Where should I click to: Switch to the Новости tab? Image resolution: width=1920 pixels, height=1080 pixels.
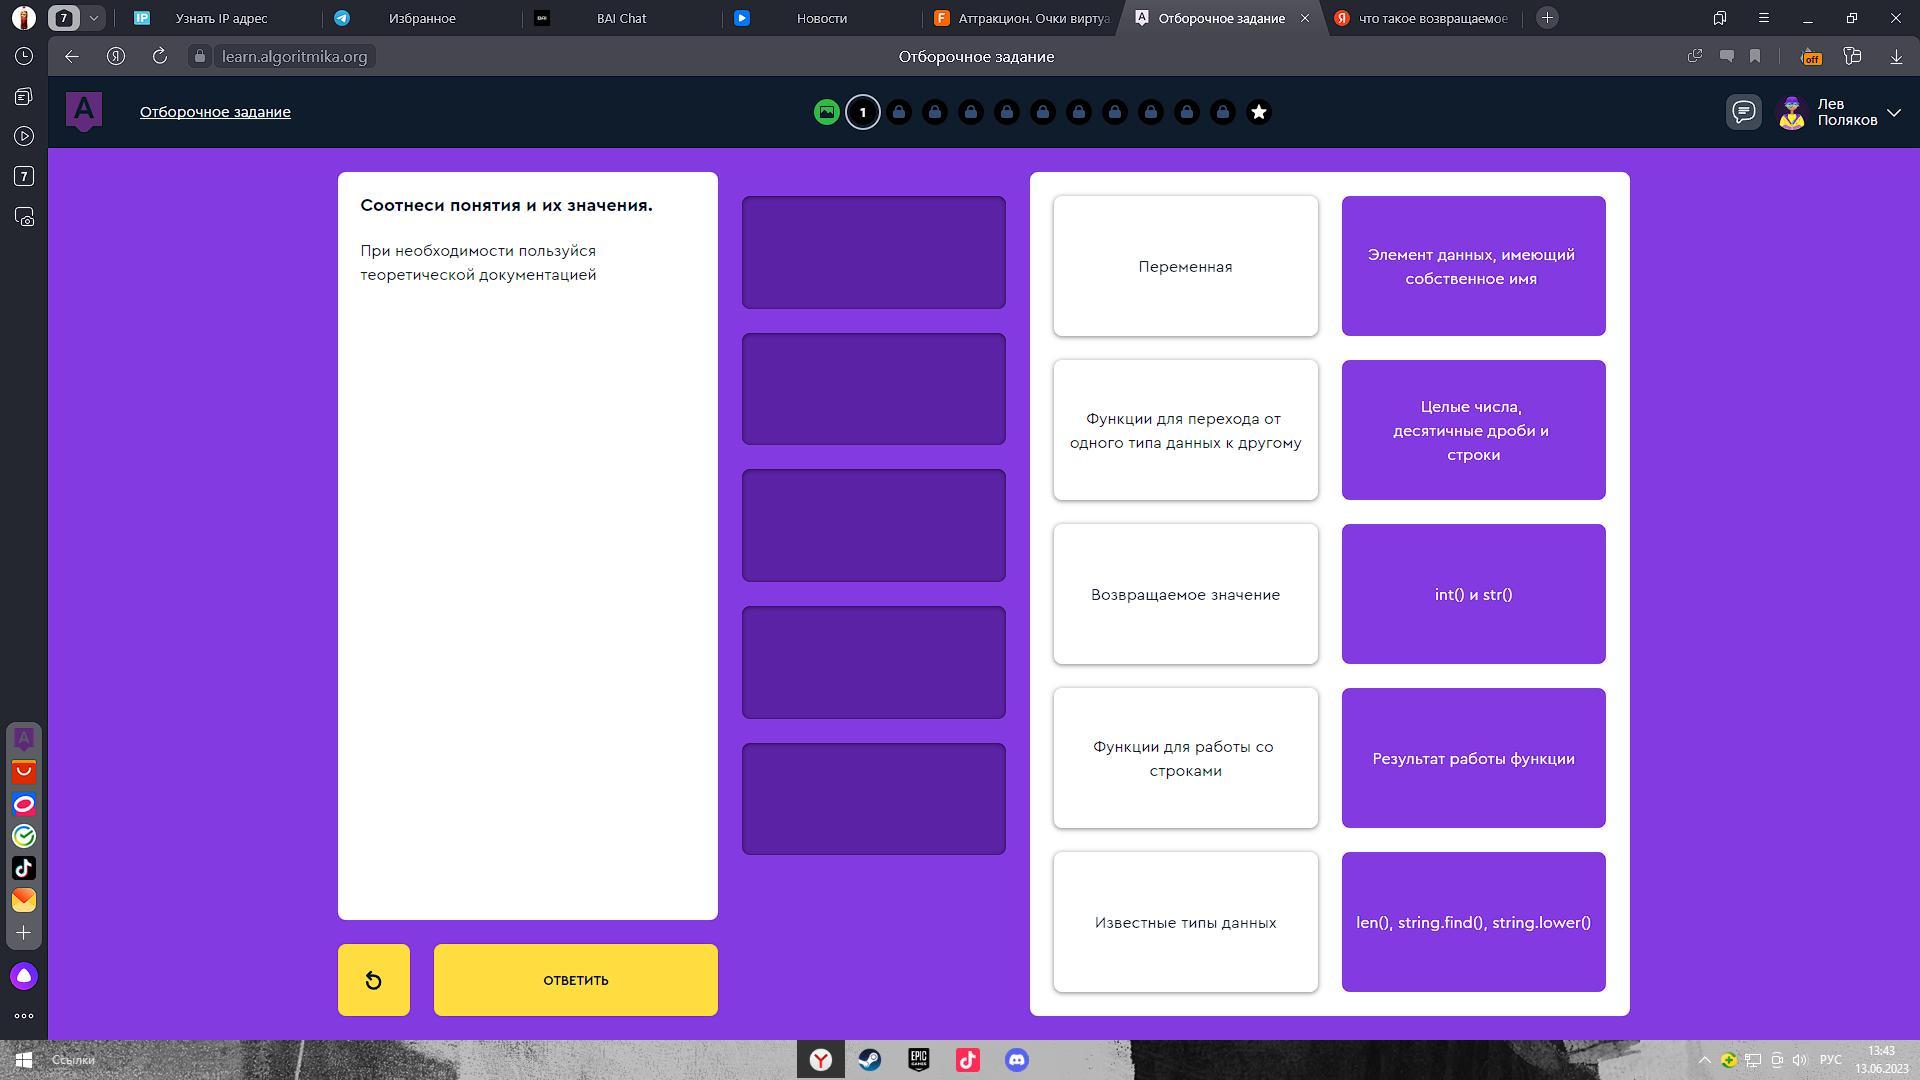[821, 18]
